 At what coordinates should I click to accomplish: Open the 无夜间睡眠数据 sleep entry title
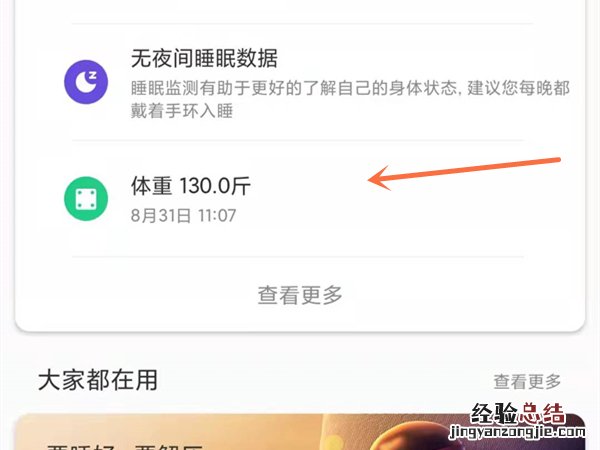tap(204, 58)
